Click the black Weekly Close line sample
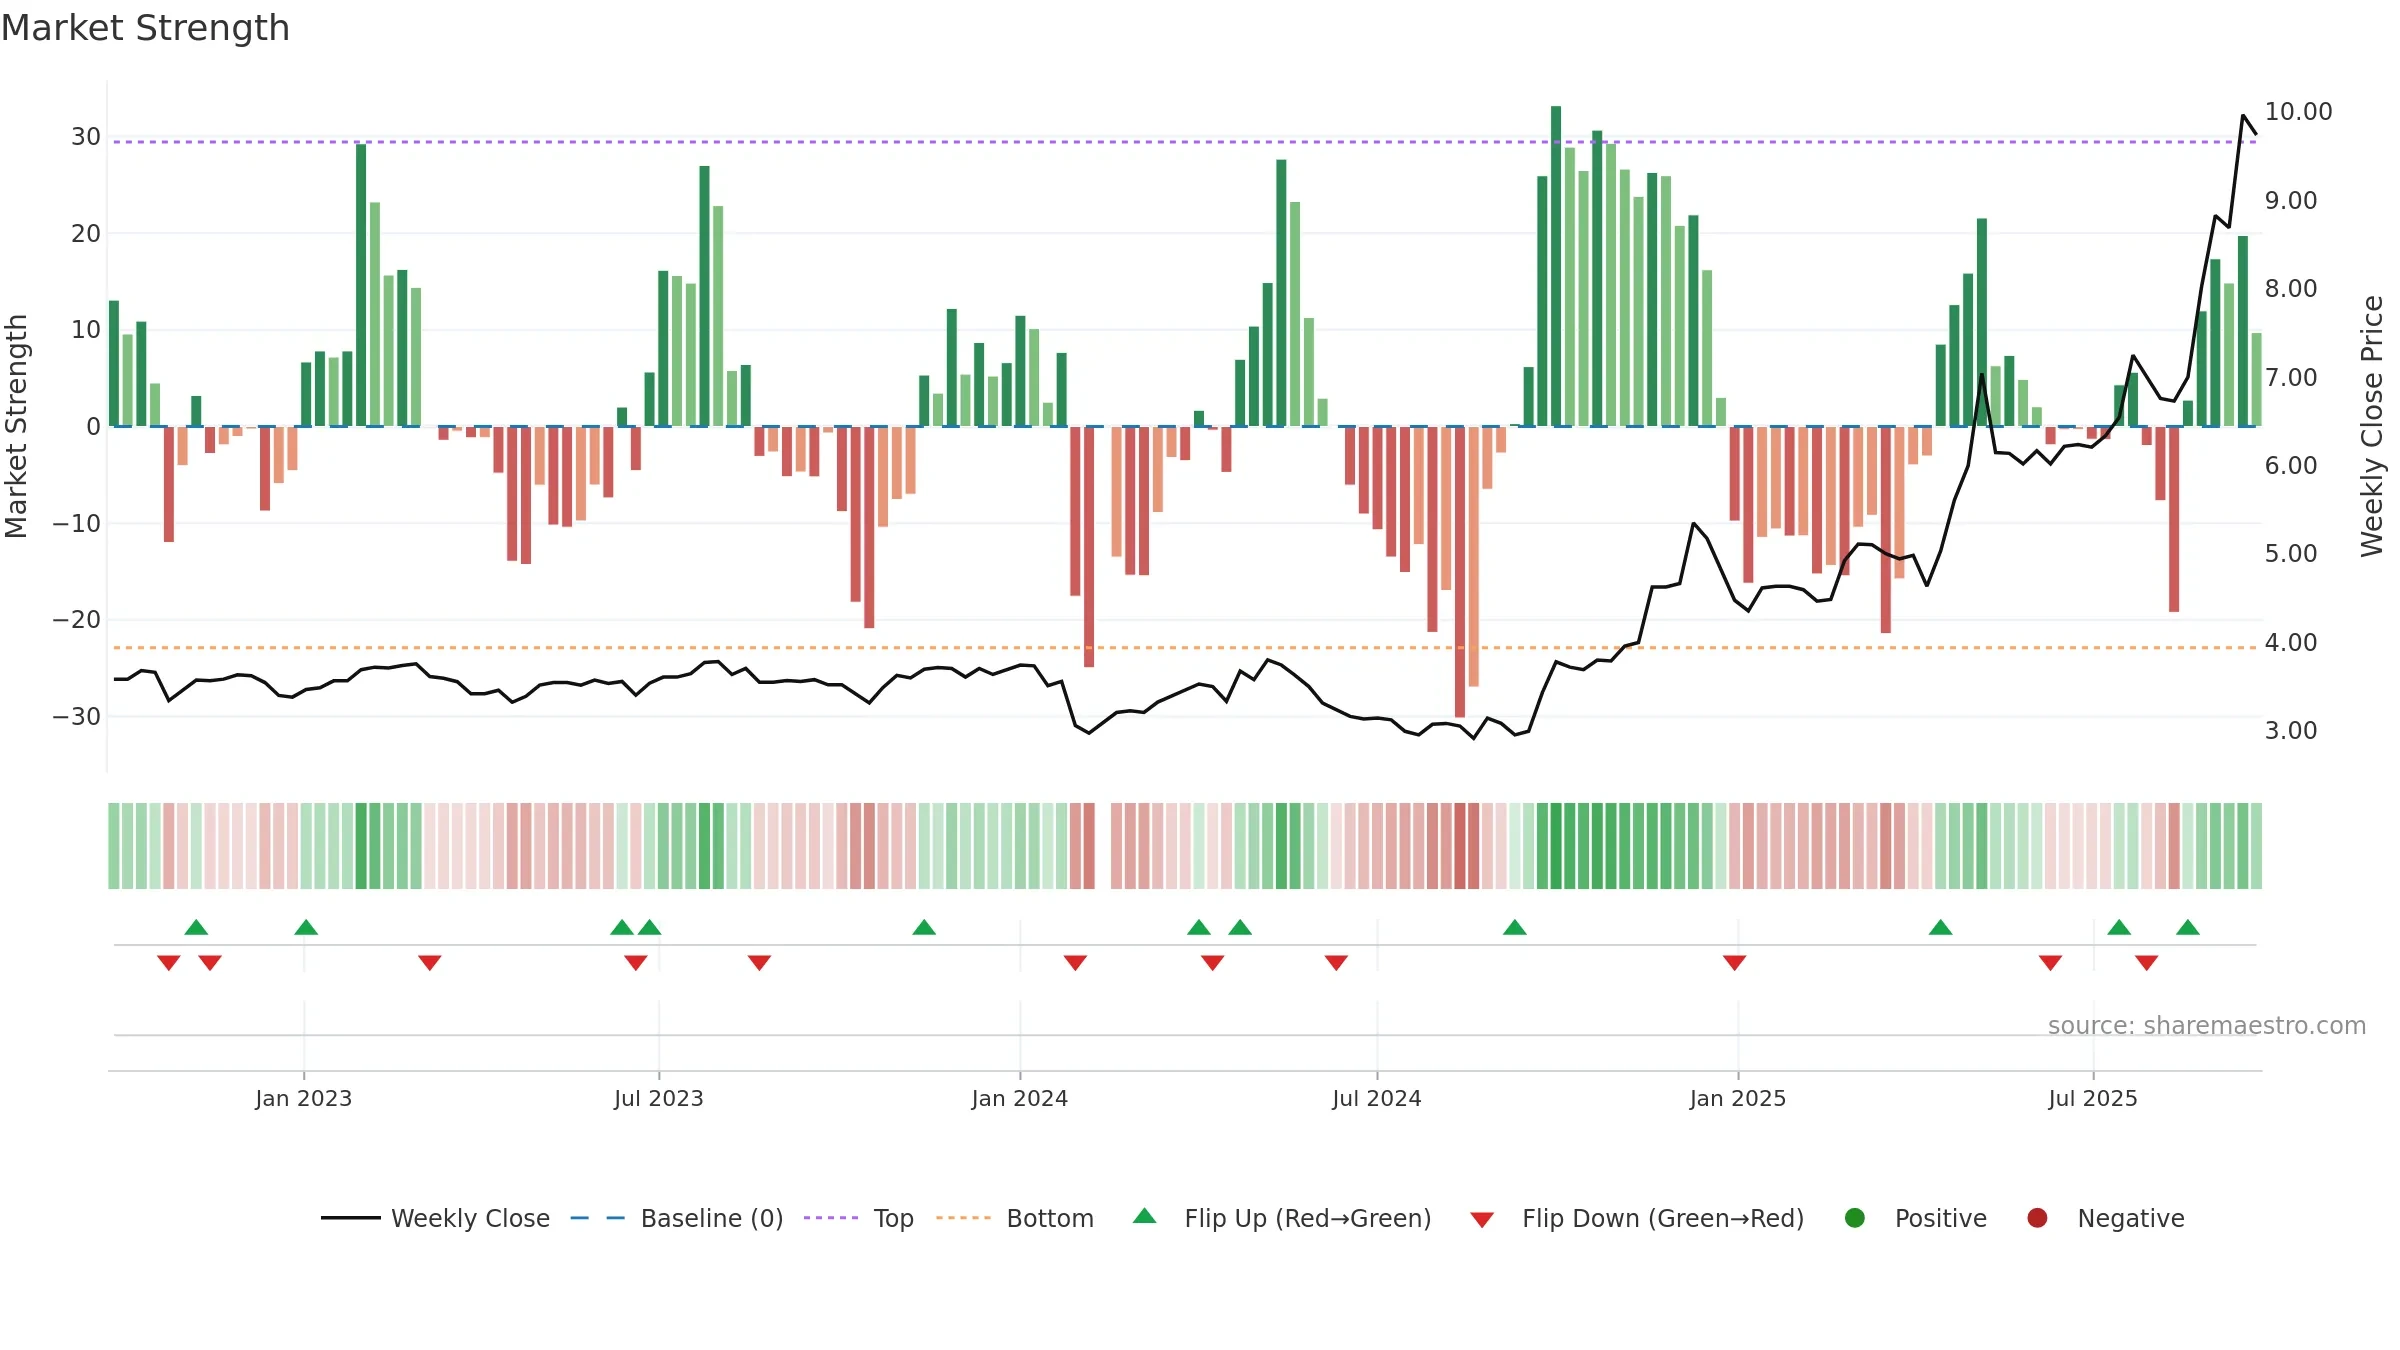 351,1218
